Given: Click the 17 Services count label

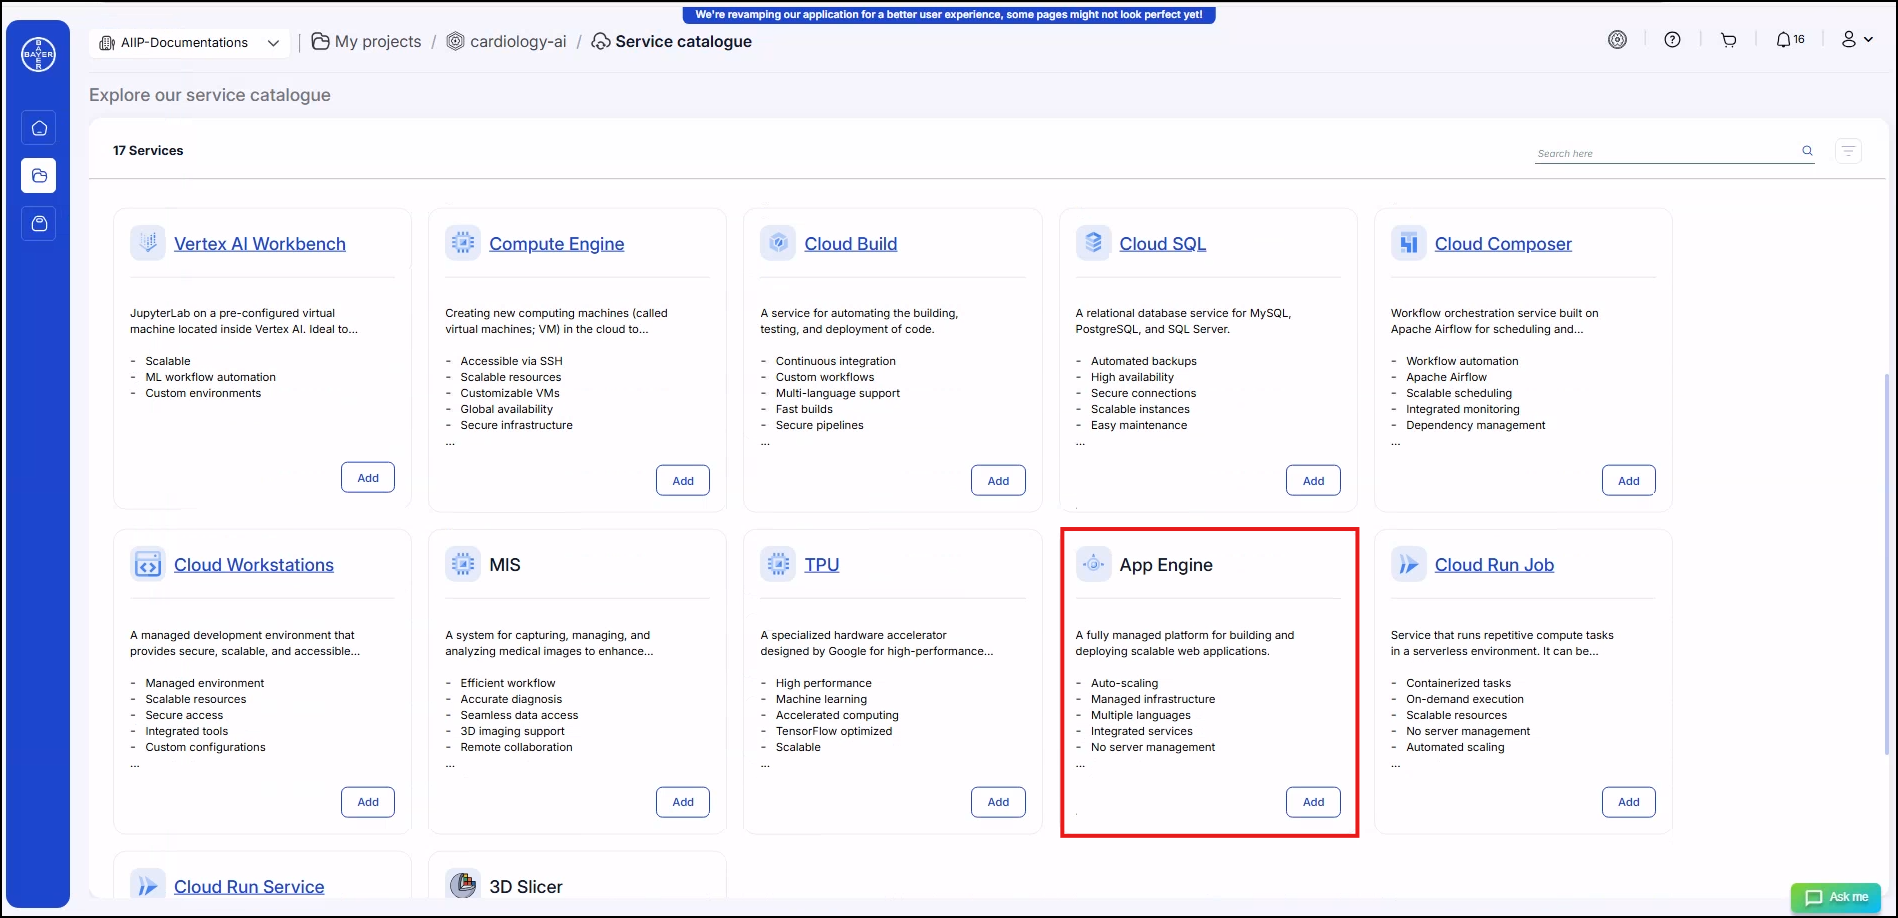Looking at the screenshot, I should tap(148, 151).
